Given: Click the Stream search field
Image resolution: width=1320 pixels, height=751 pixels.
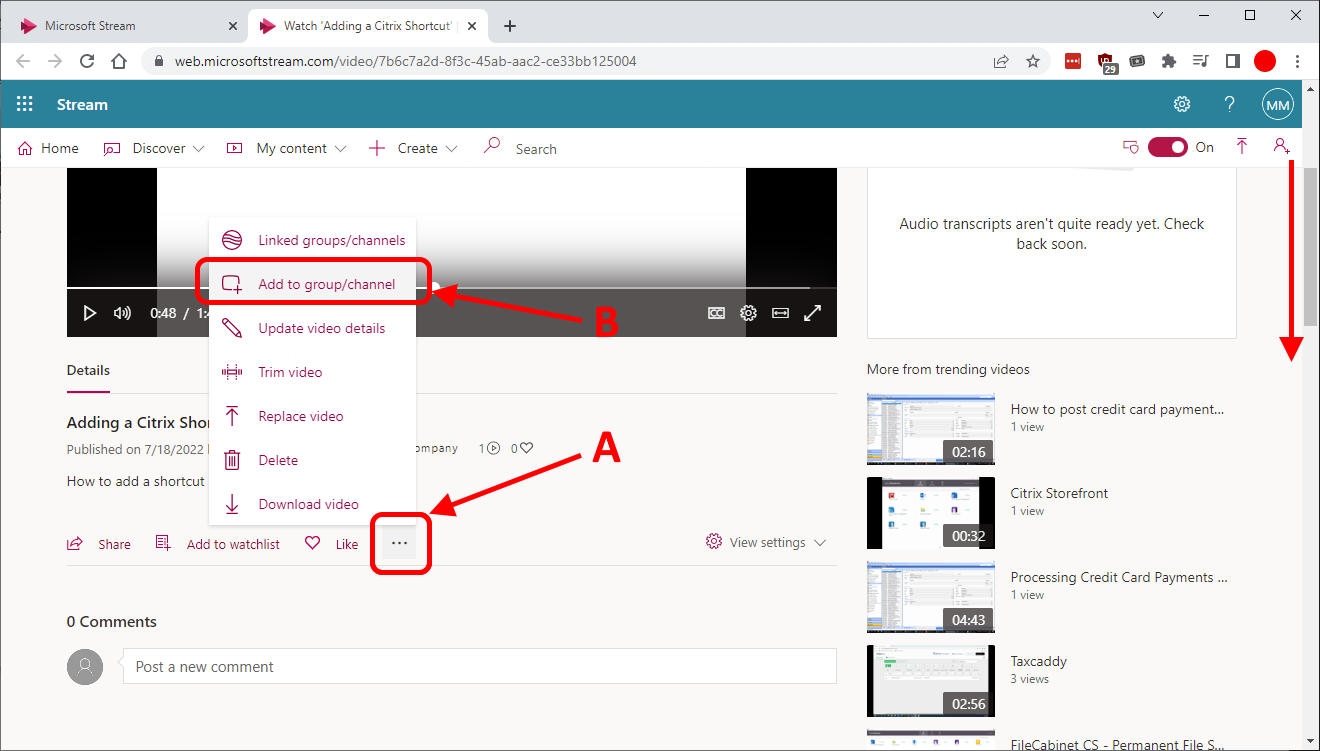Looking at the screenshot, I should (535, 149).
